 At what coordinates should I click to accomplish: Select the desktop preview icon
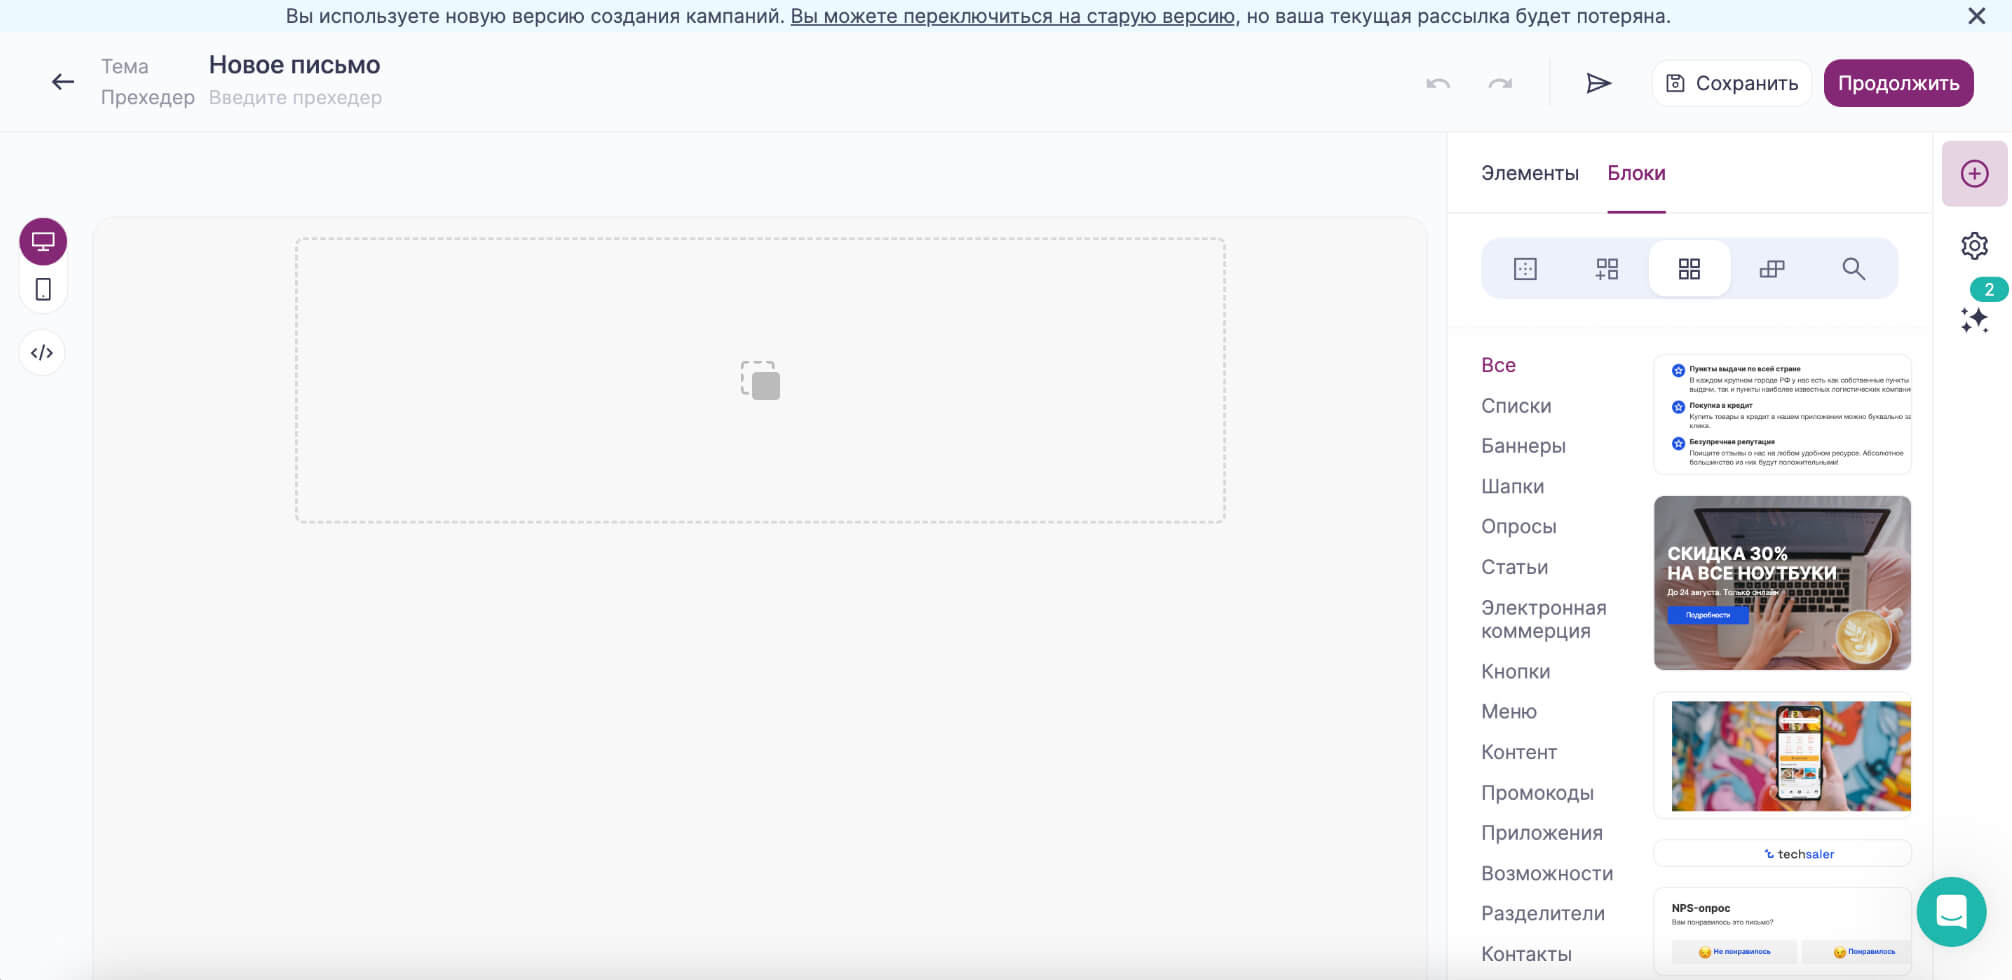[x=42, y=241]
